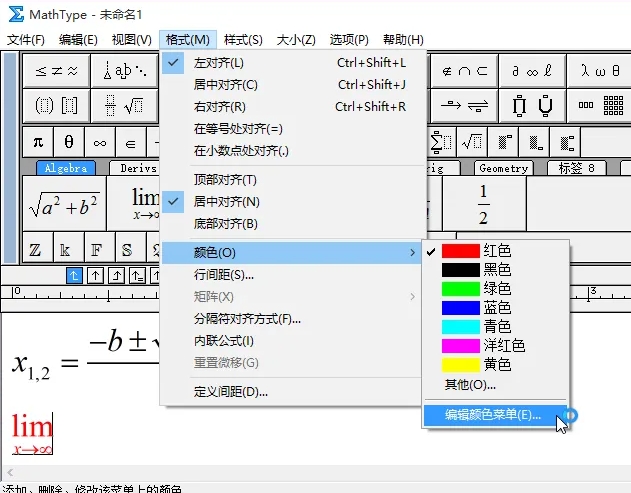Insert the double-struck F symbol
Screen dimensions: 631x493
100,247
